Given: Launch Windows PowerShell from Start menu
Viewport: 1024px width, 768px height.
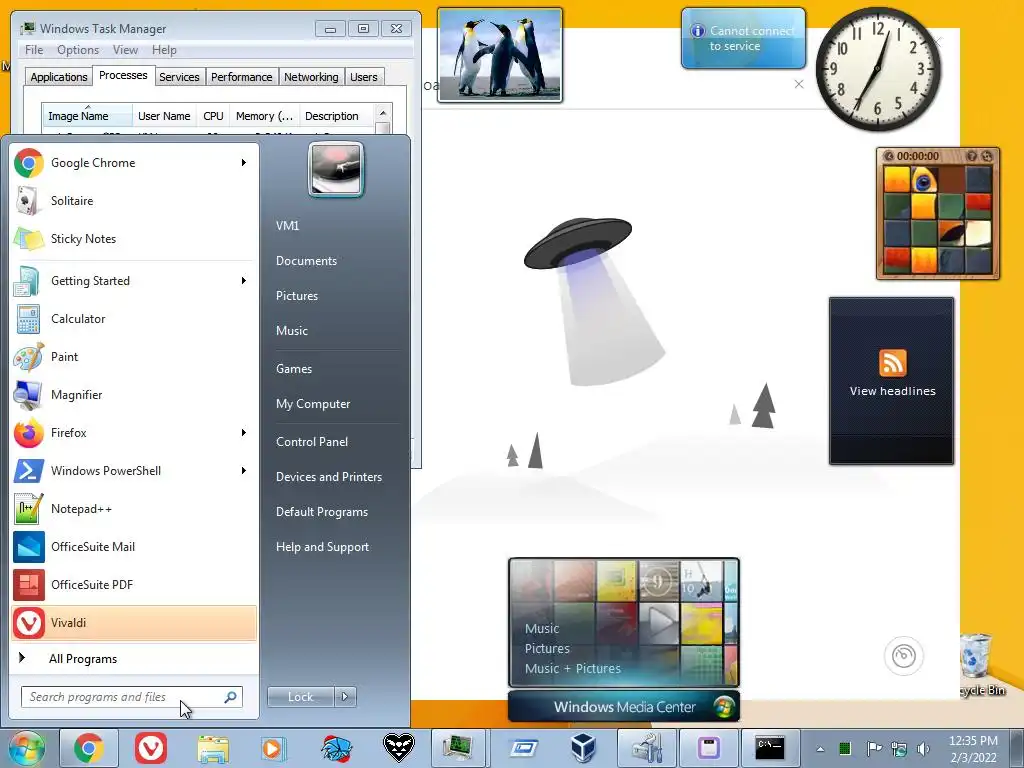Looking at the screenshot, I should click(x=134, y=471).
